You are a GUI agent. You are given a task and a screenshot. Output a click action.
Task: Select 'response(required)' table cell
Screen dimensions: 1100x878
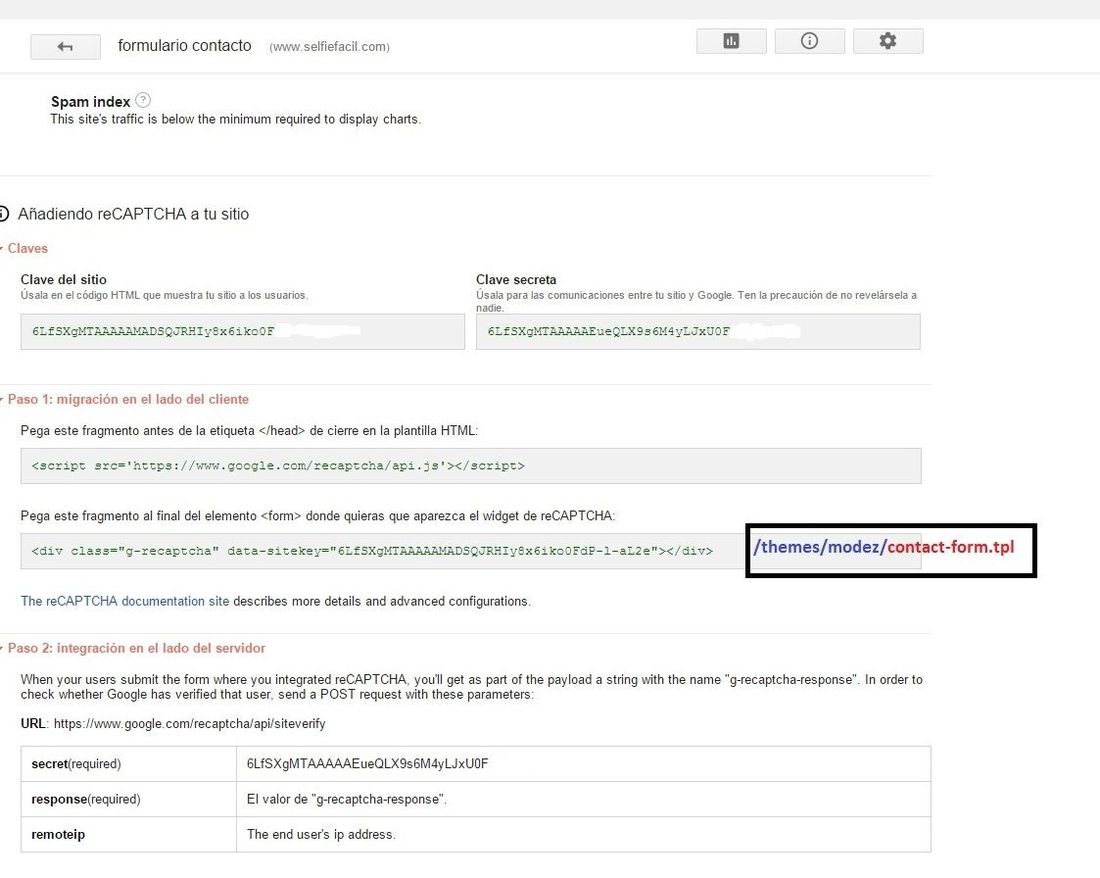[x=129, y=799]
